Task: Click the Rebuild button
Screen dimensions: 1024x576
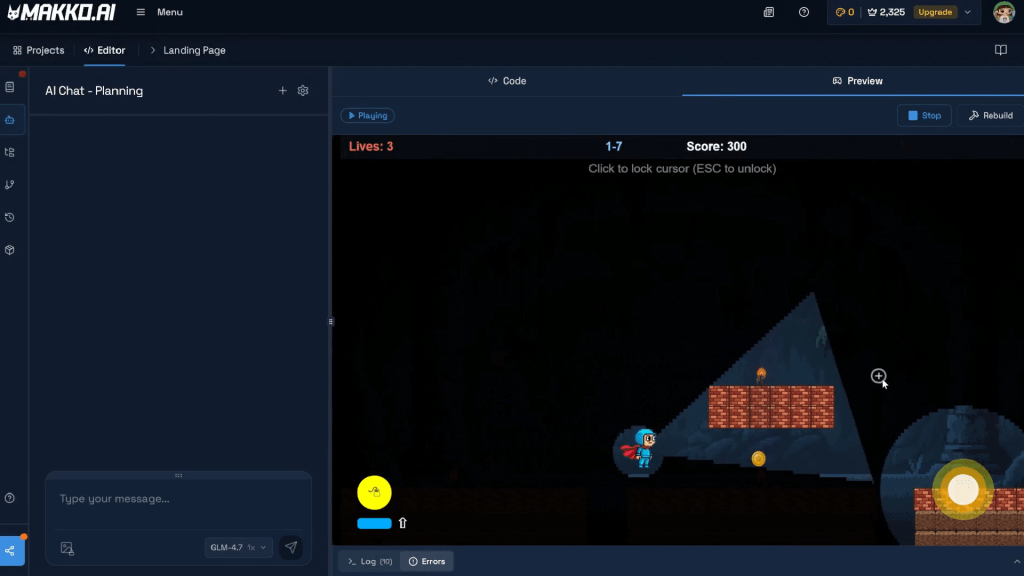Action: (x=990, y=115)
